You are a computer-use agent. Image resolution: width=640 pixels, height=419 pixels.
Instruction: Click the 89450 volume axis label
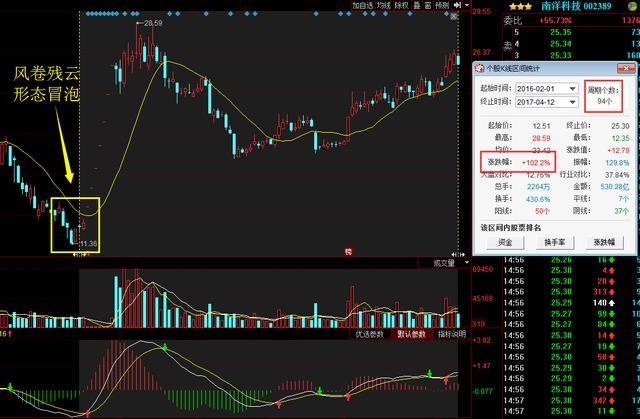point(482,270)
